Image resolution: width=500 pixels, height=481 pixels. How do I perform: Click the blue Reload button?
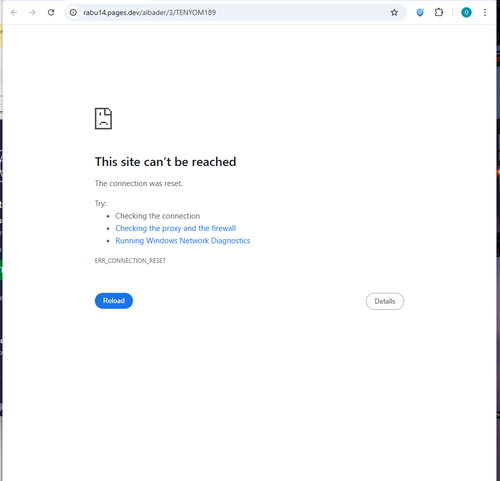[x=114, y=301]
